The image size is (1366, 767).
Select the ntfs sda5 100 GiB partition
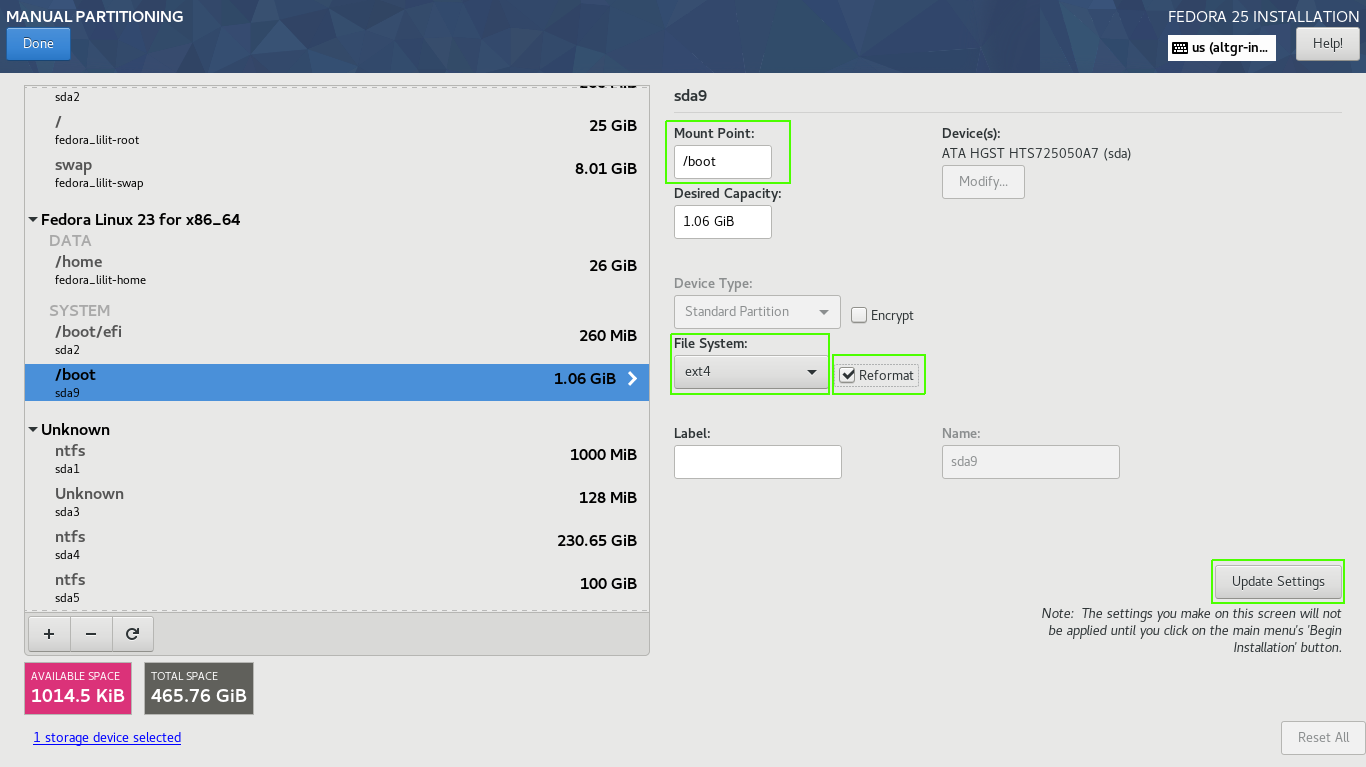click(337, 588)
